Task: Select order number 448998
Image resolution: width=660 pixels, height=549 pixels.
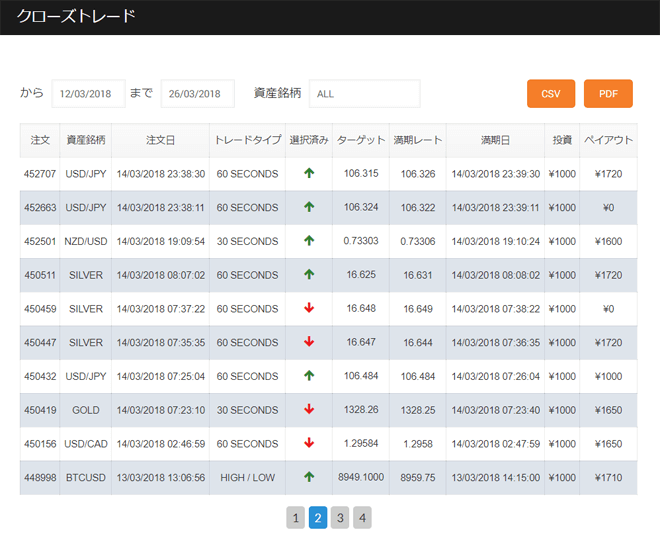Action: [40, 477]
